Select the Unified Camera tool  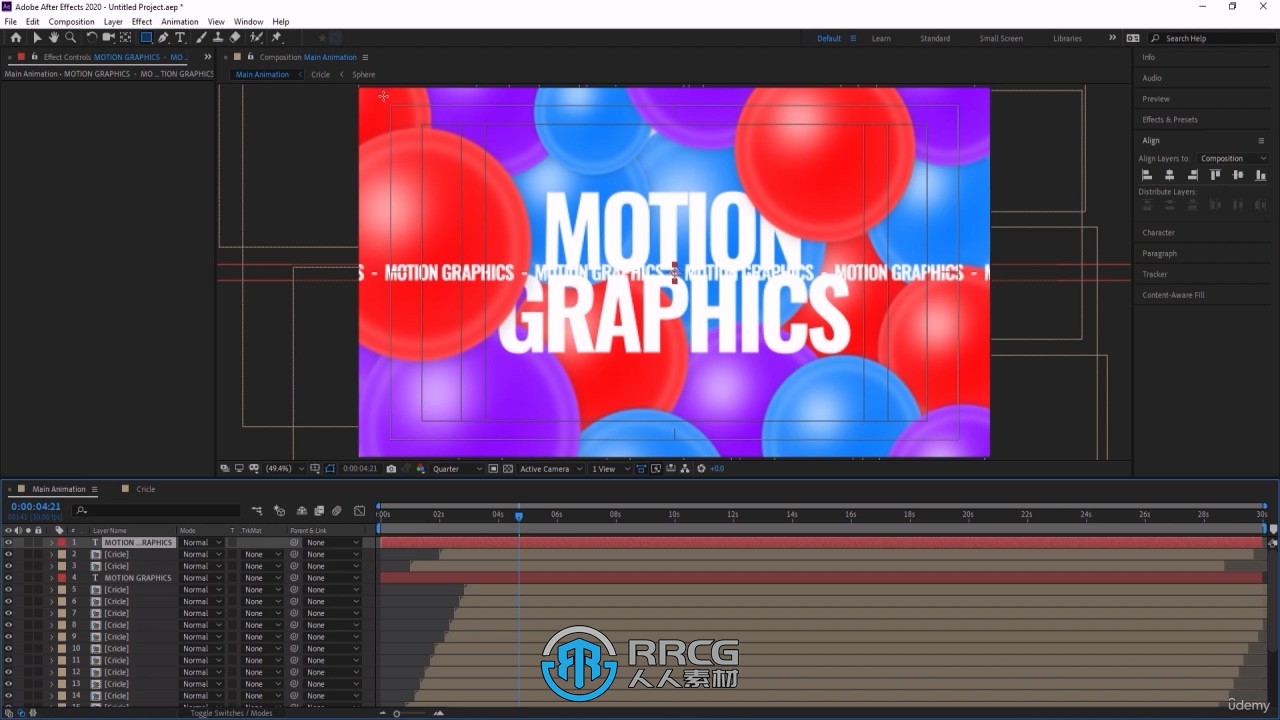(108, 38)
